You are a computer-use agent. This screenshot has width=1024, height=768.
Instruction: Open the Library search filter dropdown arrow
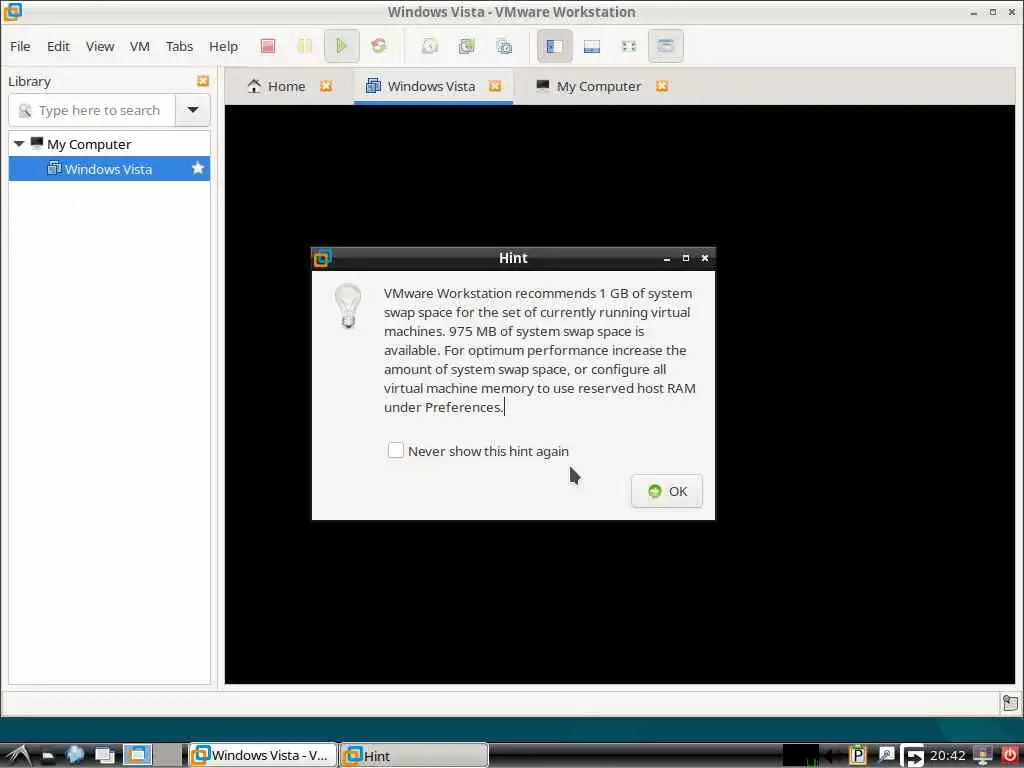point(193,110)
